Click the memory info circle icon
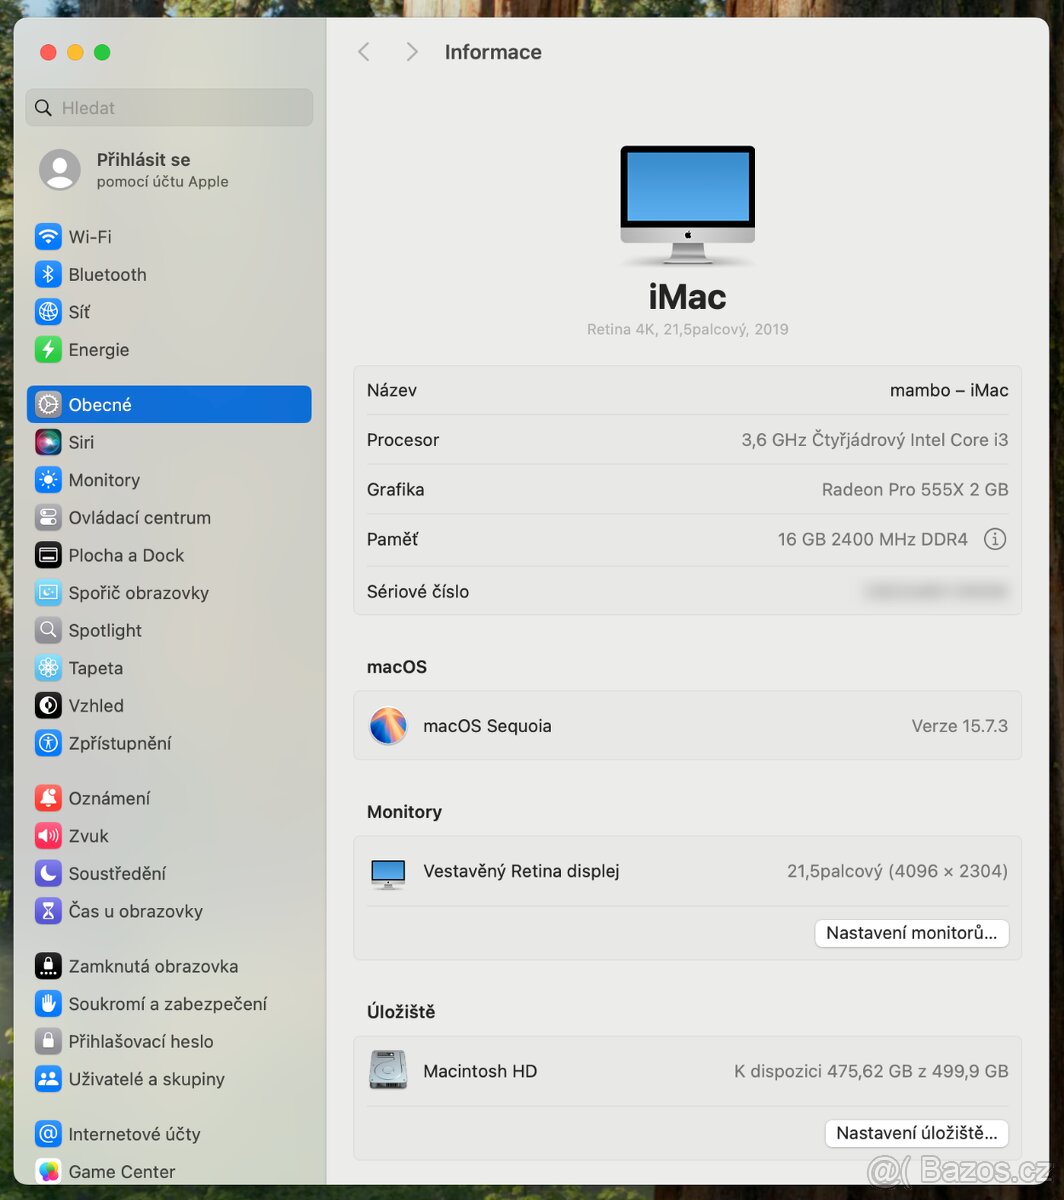1064x1200 pixels. [x=995, y=539]
